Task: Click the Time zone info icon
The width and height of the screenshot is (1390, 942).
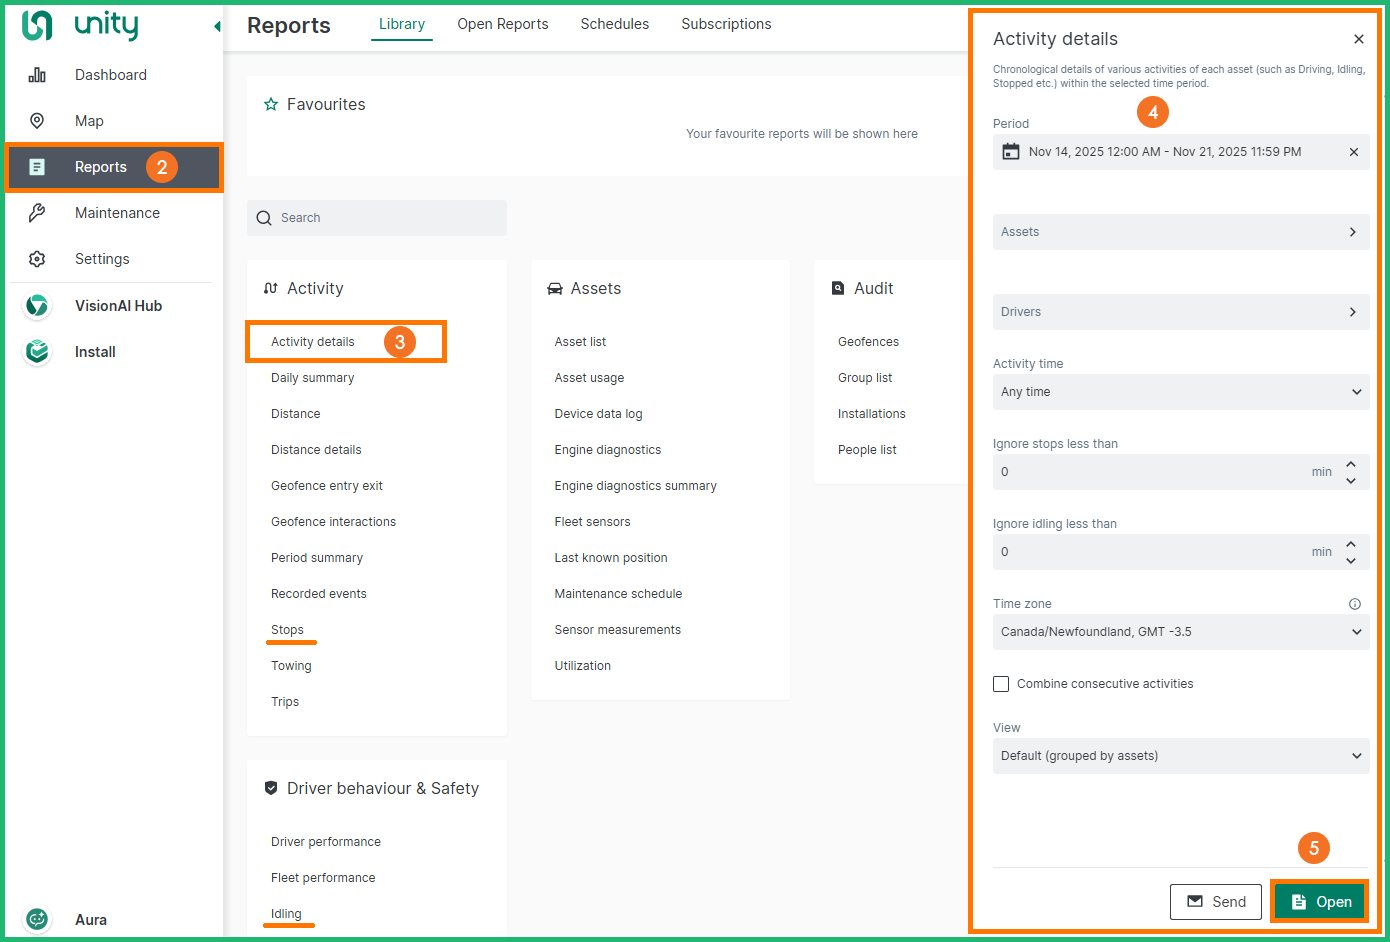Action: point(1354,604)
